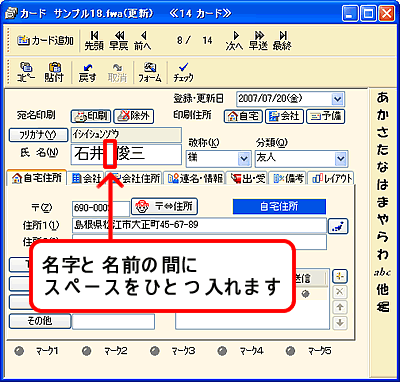Click the 氏名 name input field
This screenshot has height=382, width=400.
(126, 154)
